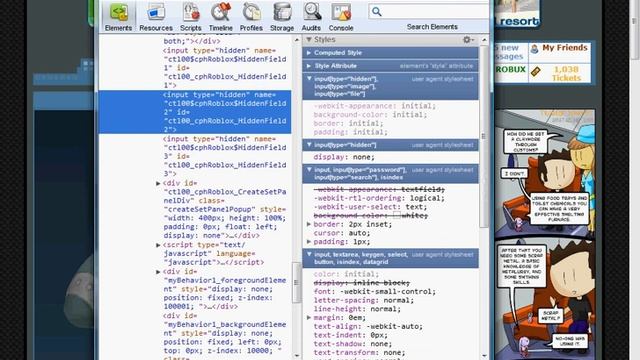This screenshot has height=360, width=640.
Task: Expand the myBehavior1_foregroundElement div node
Action: point(158,271)
